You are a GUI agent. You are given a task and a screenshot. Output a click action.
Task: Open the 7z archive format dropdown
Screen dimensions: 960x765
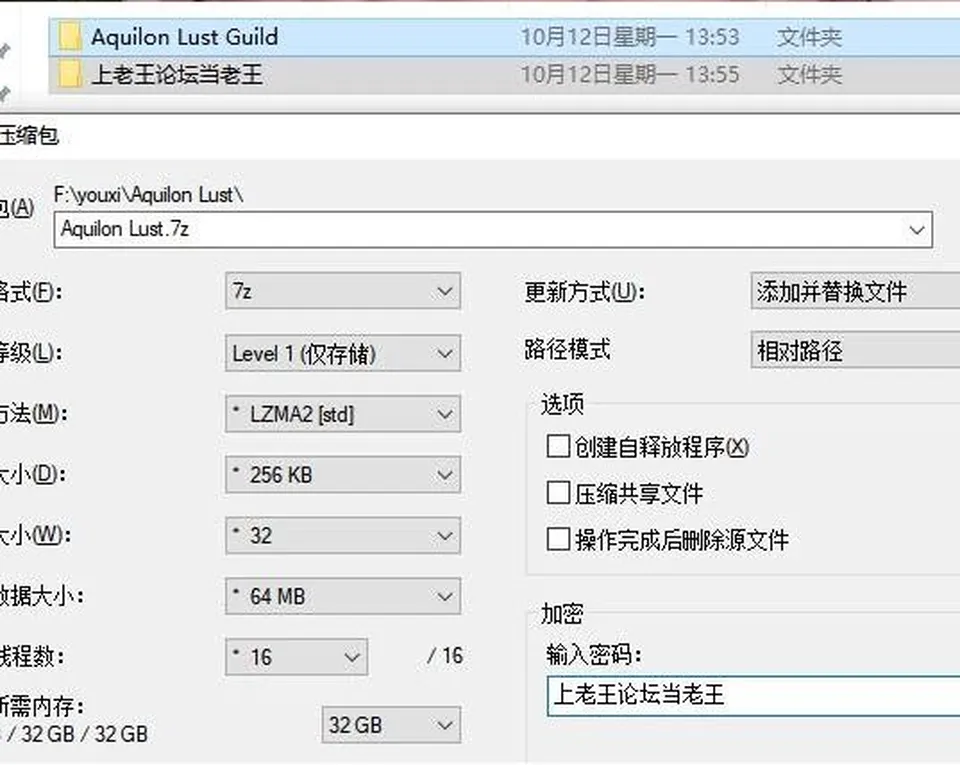pos(343,291)
